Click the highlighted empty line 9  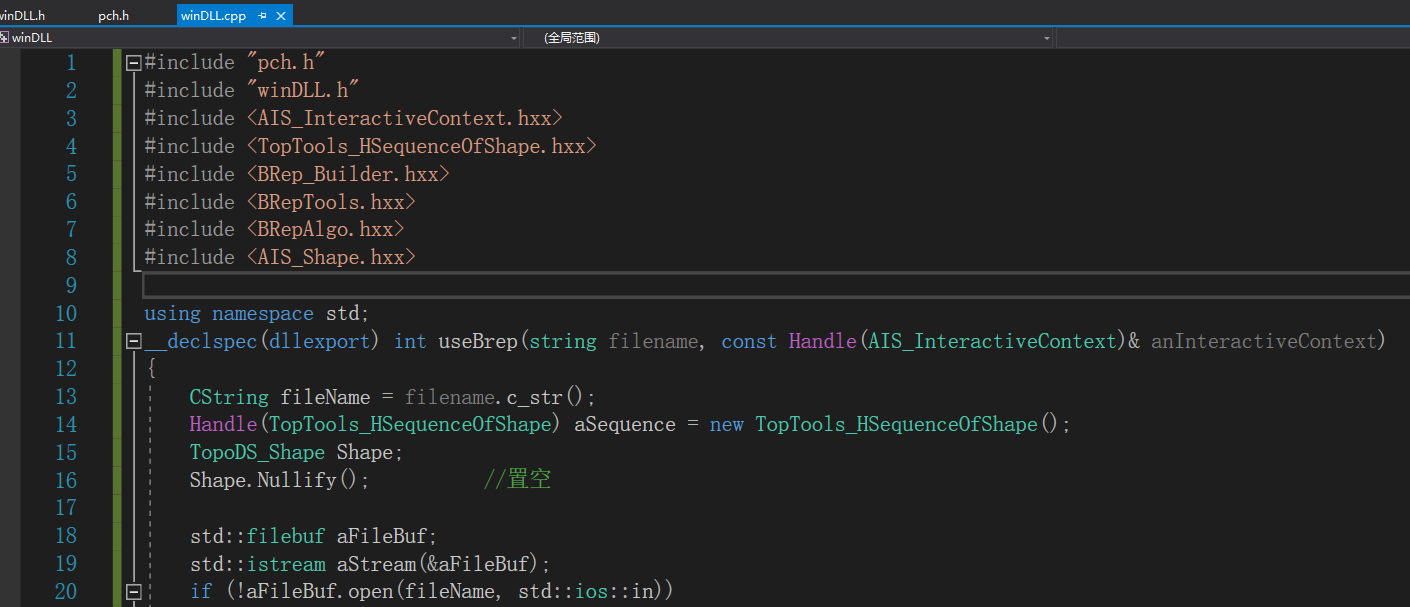click(400, 285)
